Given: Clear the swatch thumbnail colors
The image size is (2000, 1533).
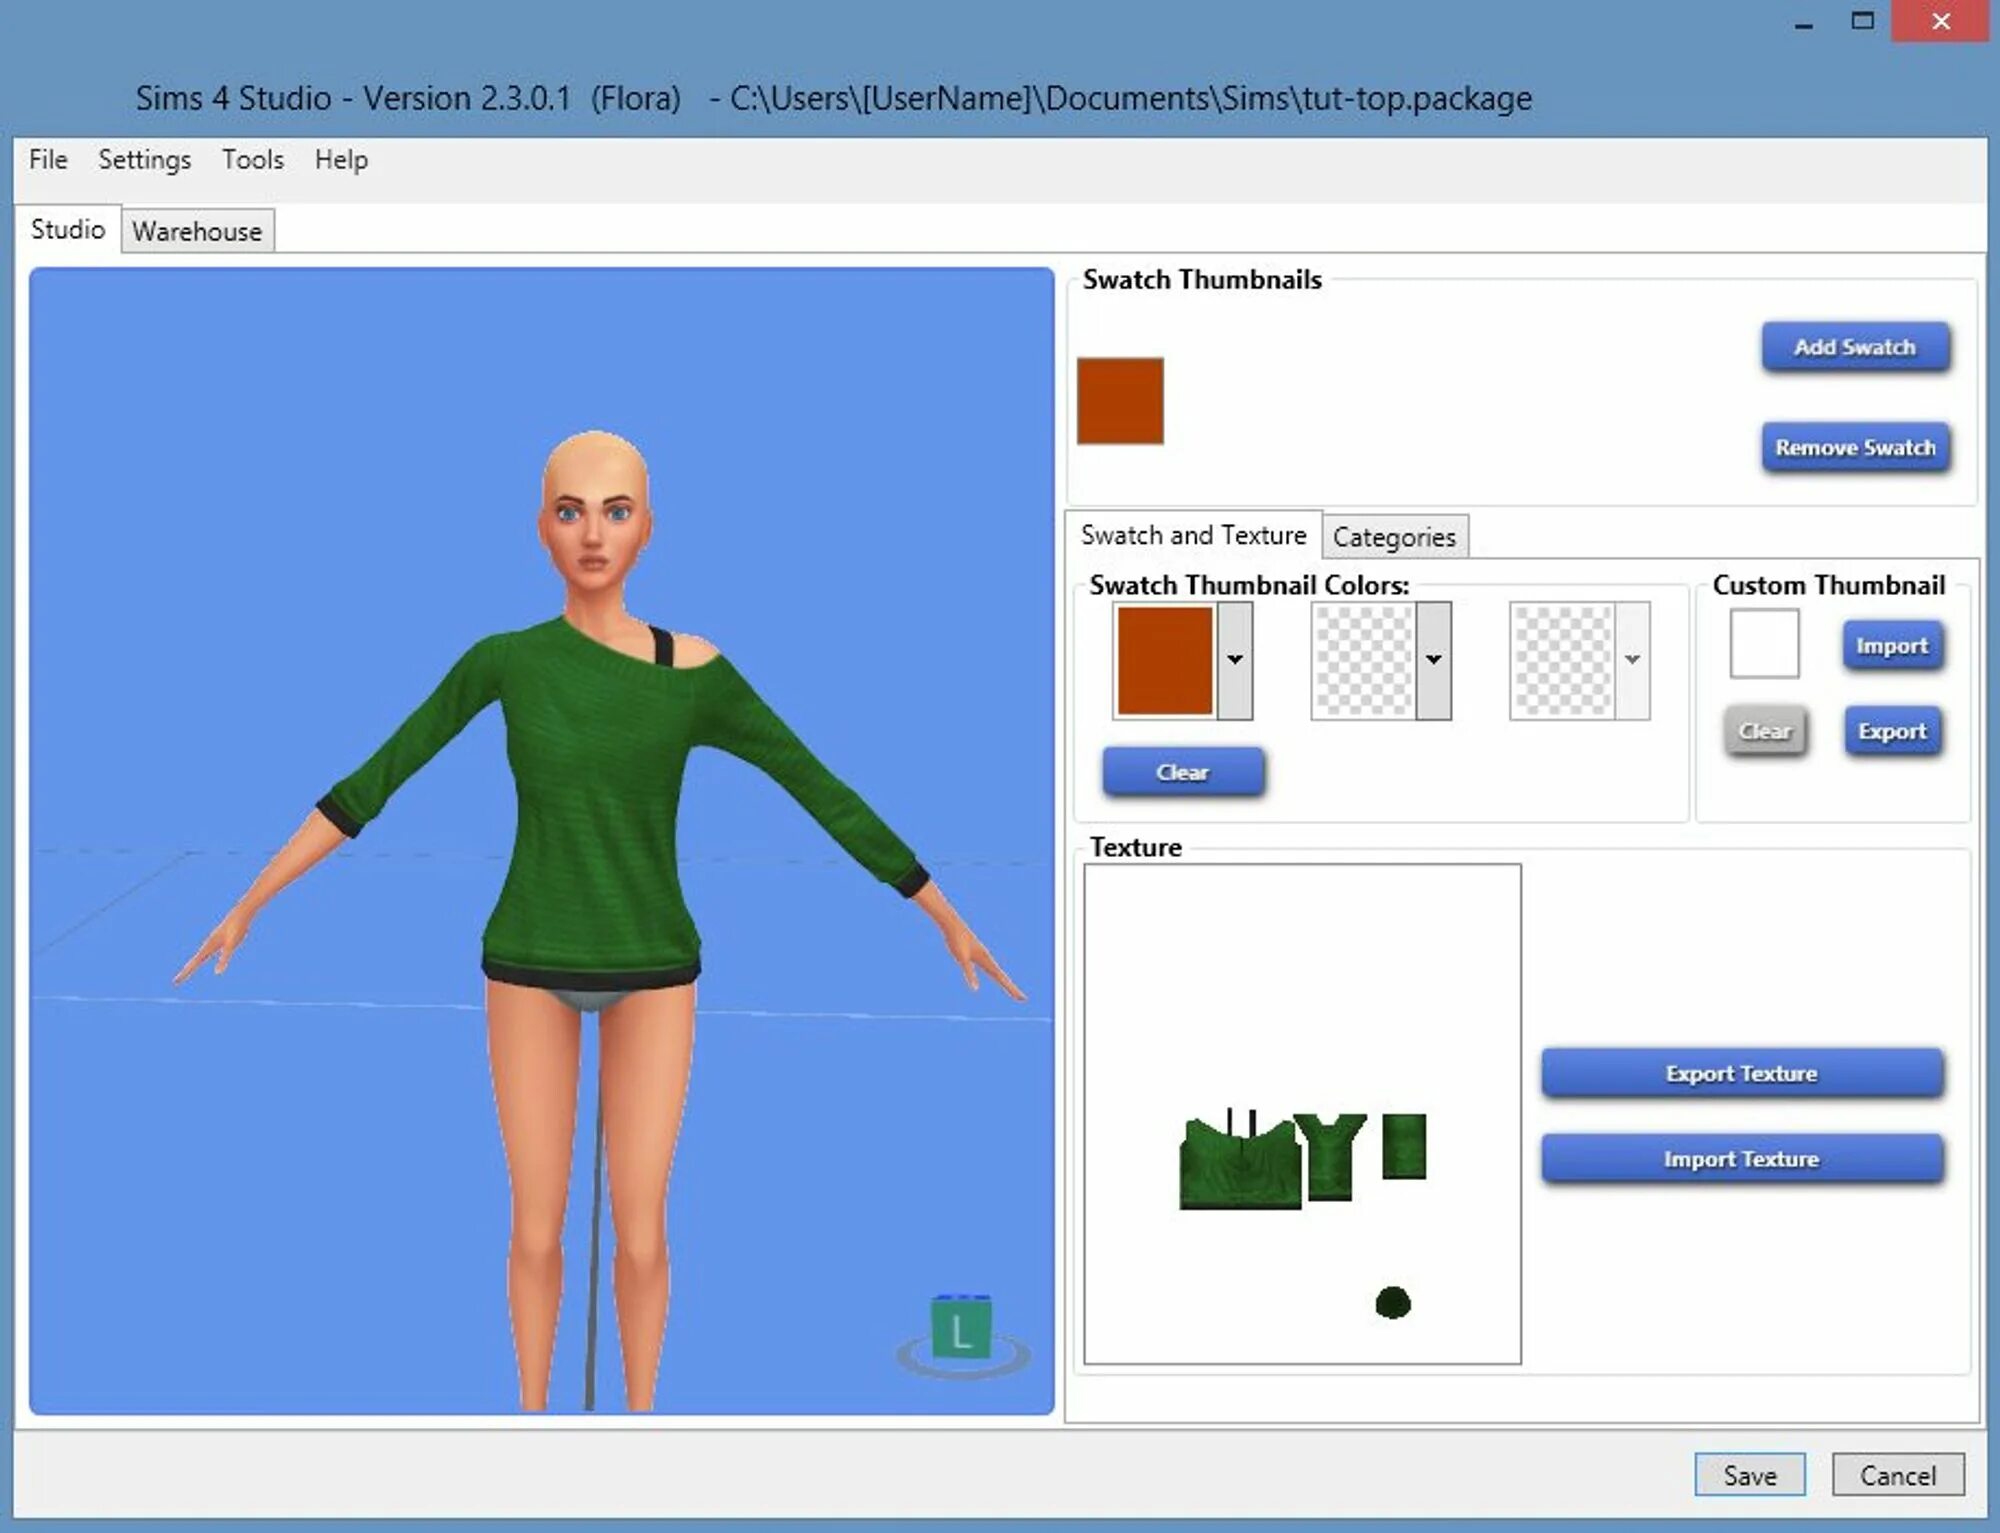Looking at the screenshot, I should (x=1183, y=771).
